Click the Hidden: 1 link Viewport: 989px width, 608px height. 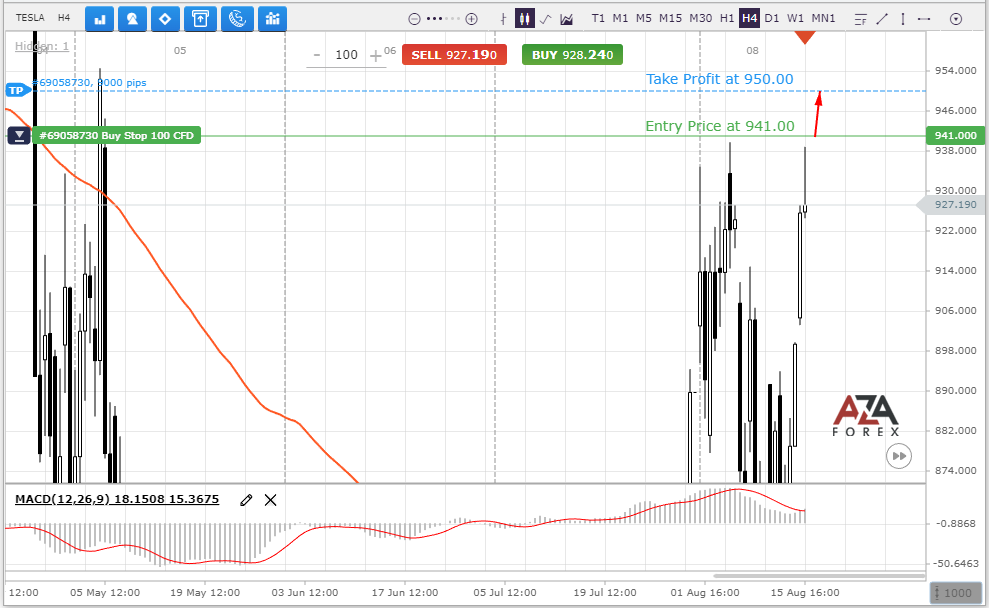(42, 46)
